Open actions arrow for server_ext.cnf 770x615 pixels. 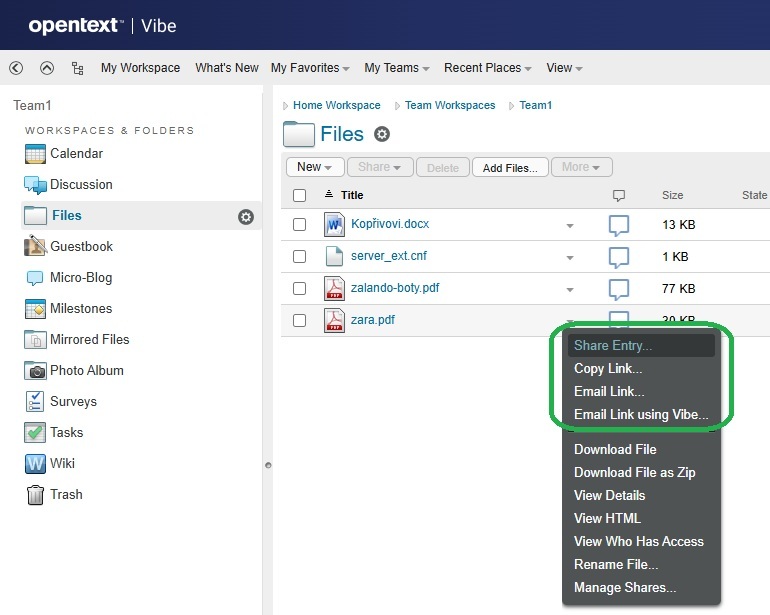click(570, 258)
